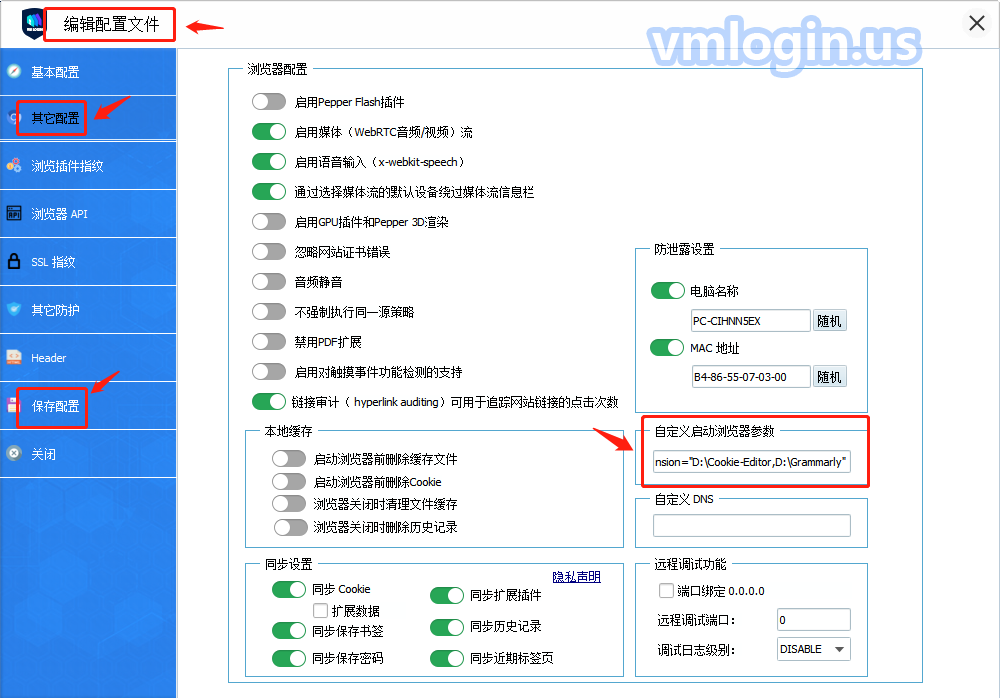This screenshot has height=698, width=1000.
Task: Select the 保存配置 sidebar item
Action: click(55, 406)
